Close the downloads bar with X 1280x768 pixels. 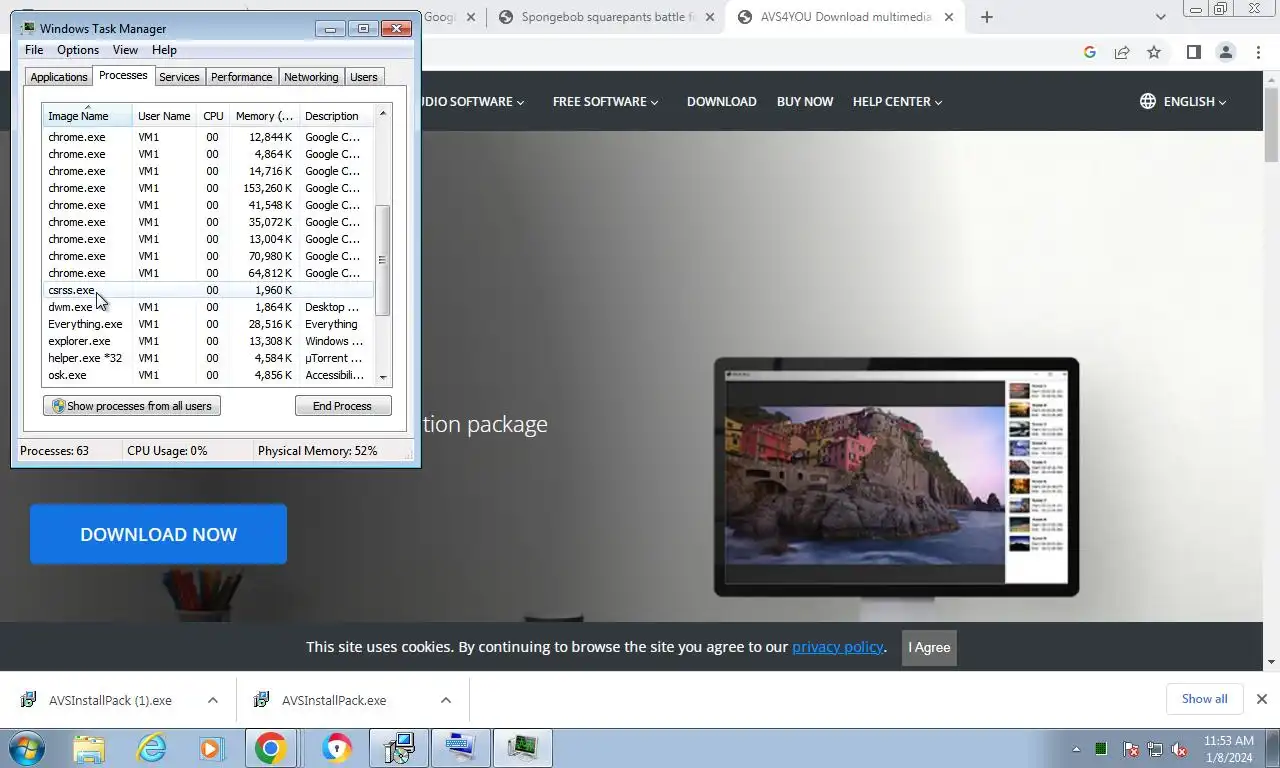[x=1261, y=699]
